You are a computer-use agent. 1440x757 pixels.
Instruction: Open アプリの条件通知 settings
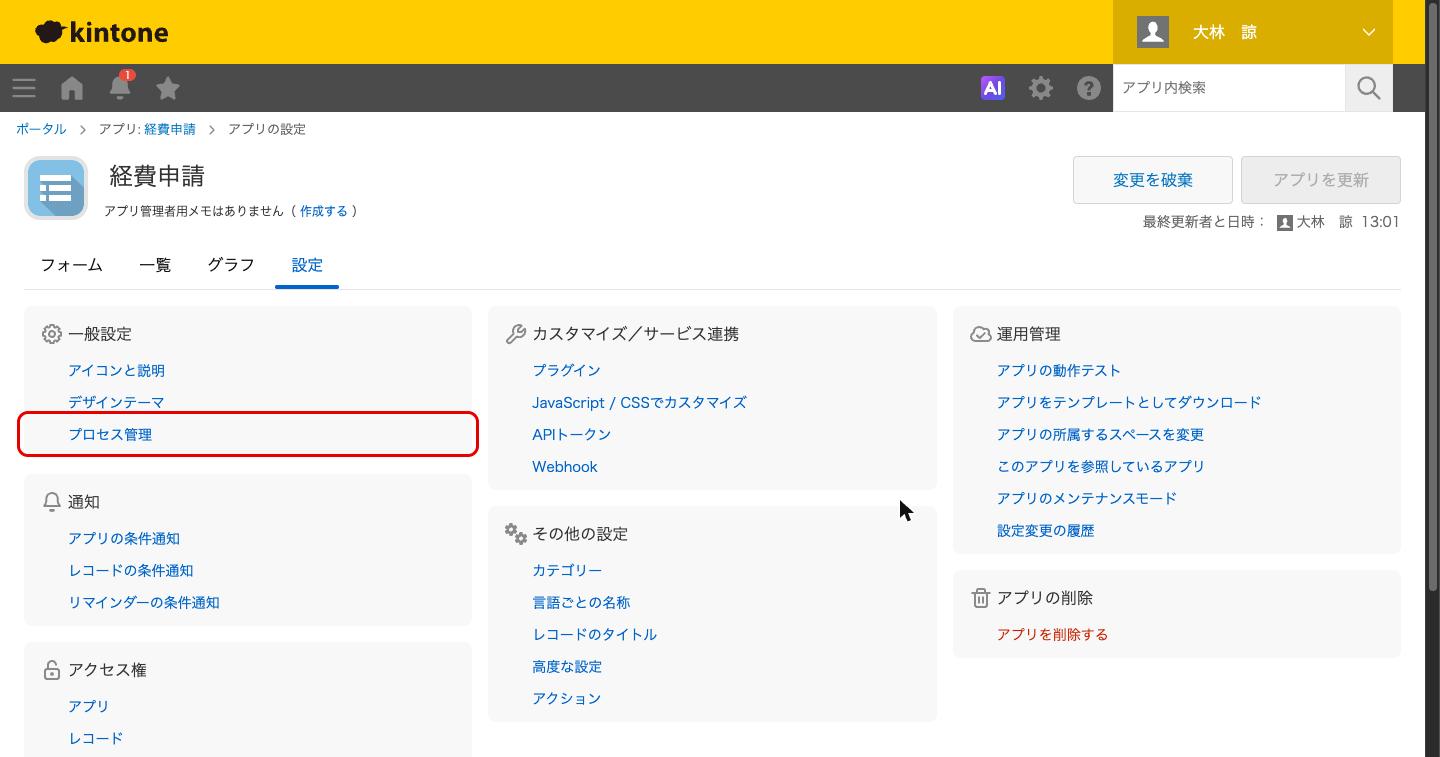click(124, 538)
